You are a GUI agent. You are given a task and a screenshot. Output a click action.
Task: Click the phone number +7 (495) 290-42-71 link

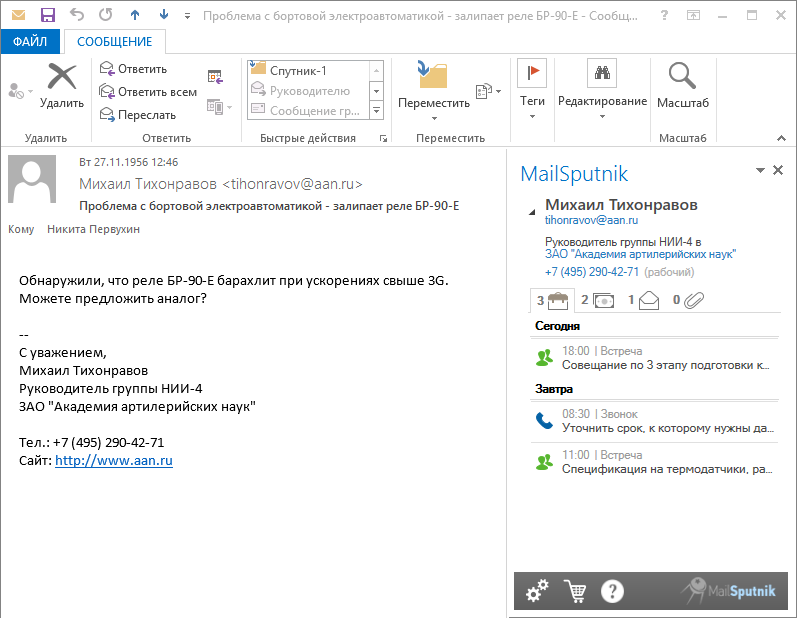tap(592, 272)
